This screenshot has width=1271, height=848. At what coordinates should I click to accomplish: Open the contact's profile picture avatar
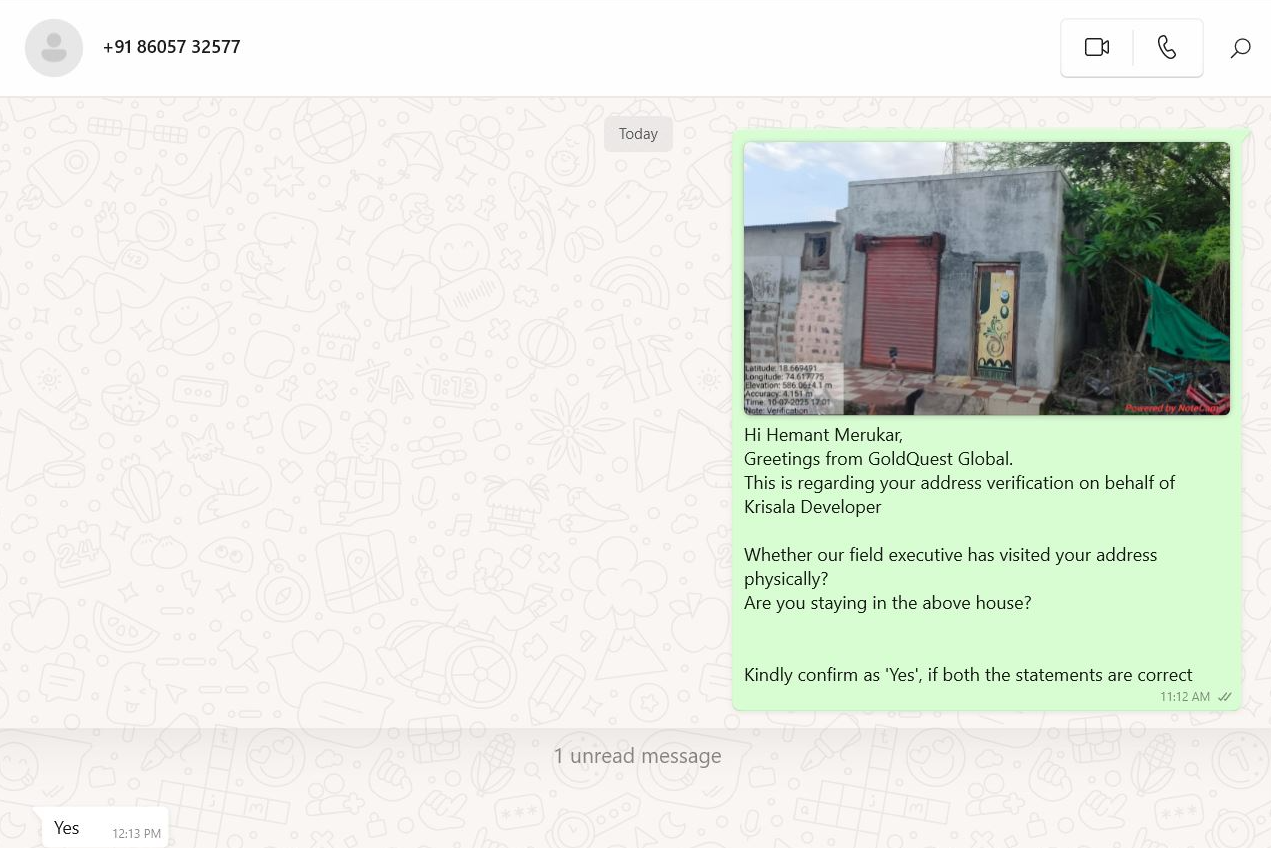tap(54, 47)
